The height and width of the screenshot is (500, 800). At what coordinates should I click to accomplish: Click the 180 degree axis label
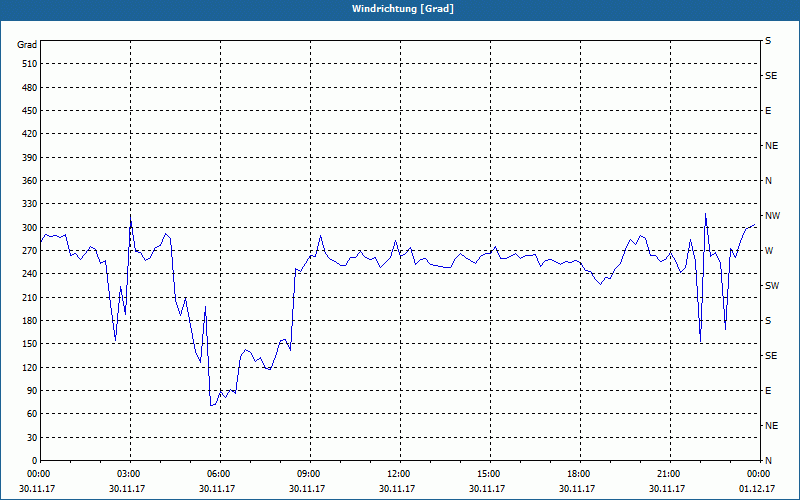tap(30, 320)
